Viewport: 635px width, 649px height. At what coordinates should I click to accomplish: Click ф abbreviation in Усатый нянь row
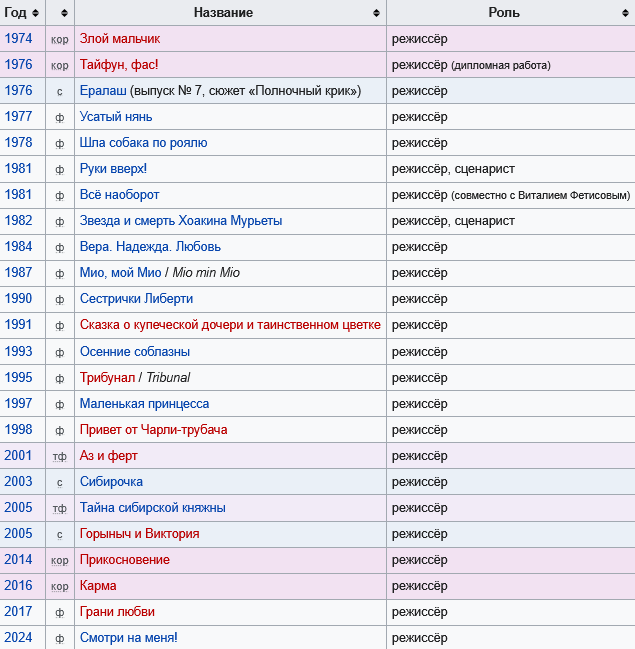[x=60, y=118]
